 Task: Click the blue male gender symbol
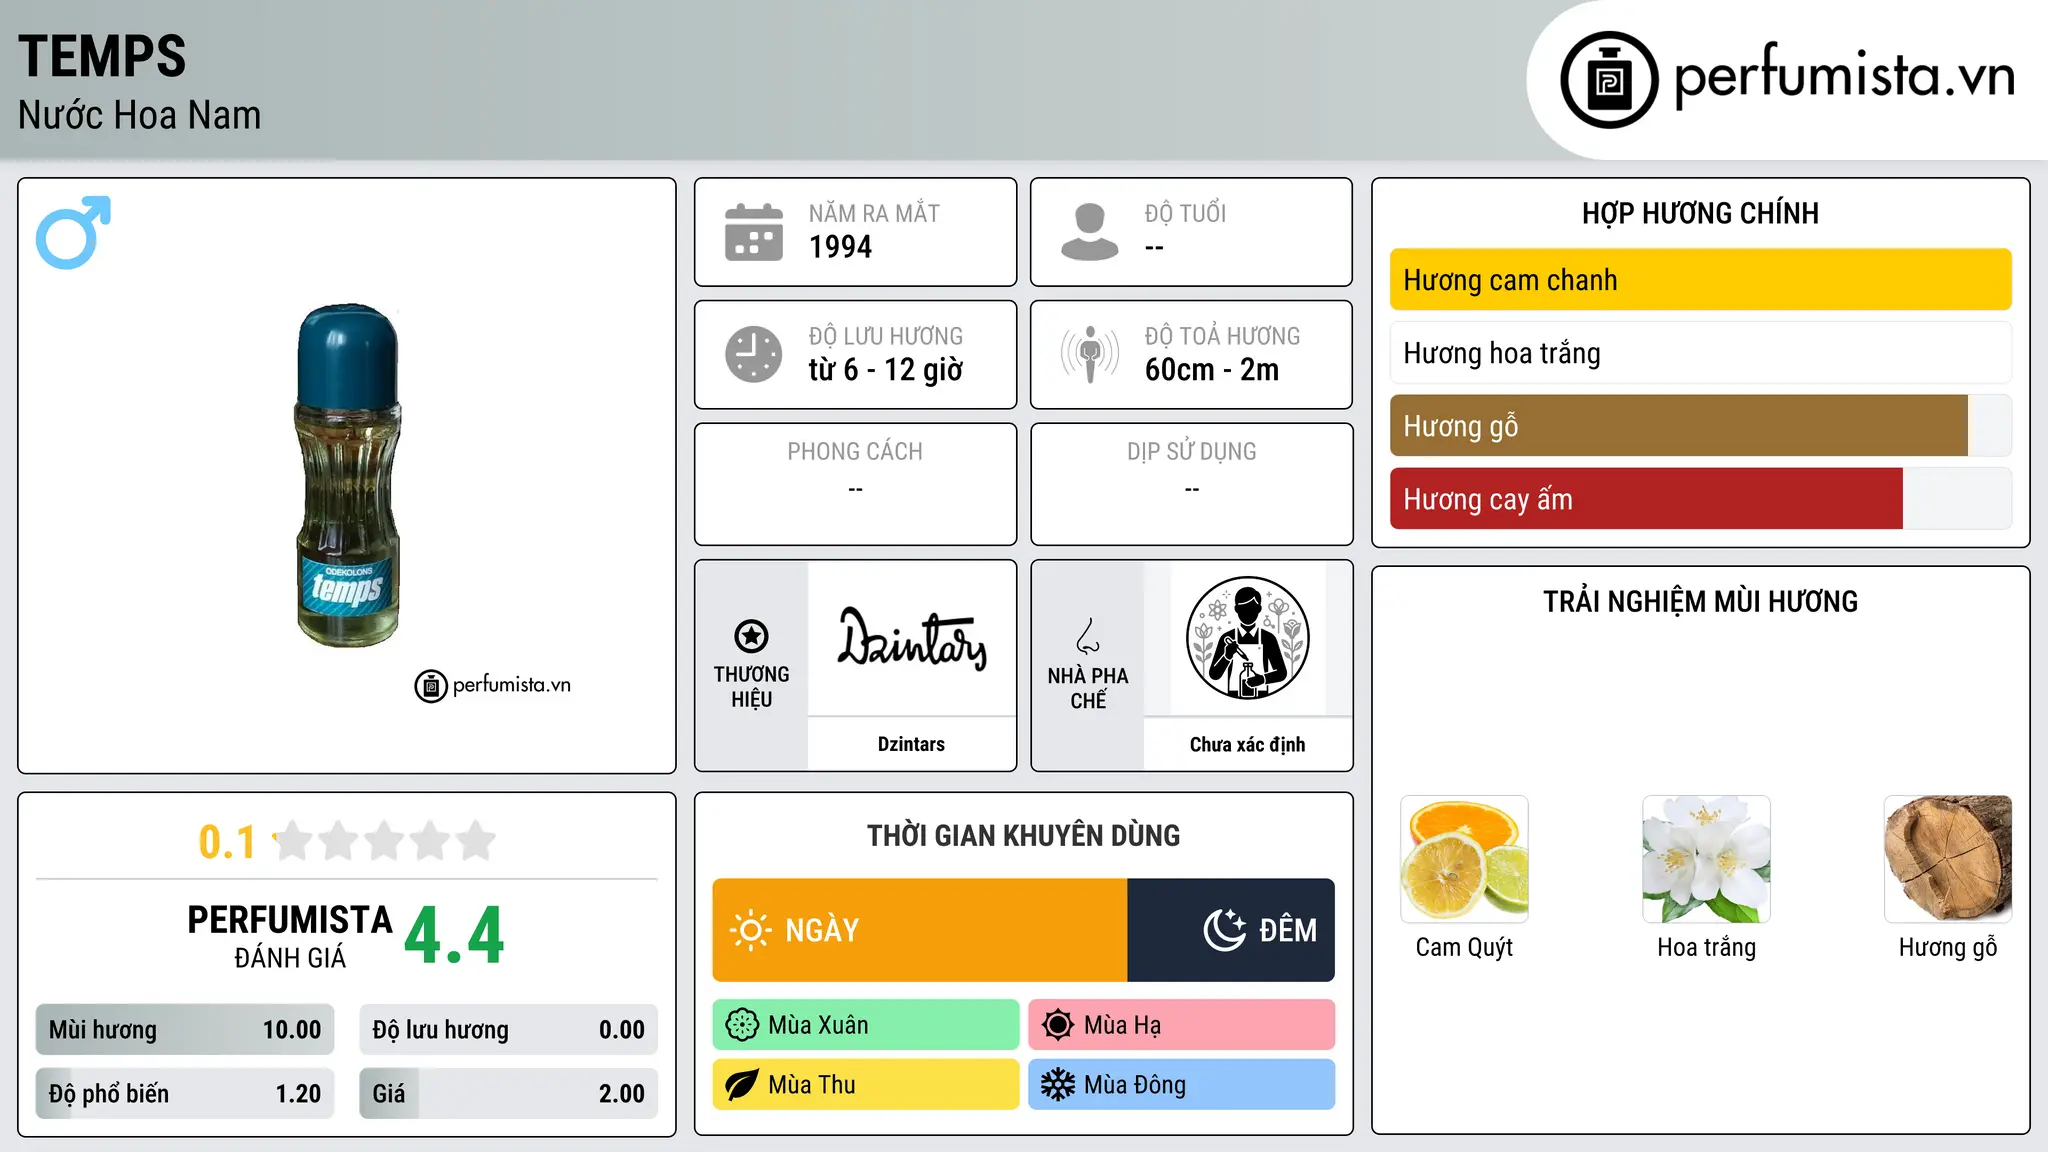pos(73,233)
